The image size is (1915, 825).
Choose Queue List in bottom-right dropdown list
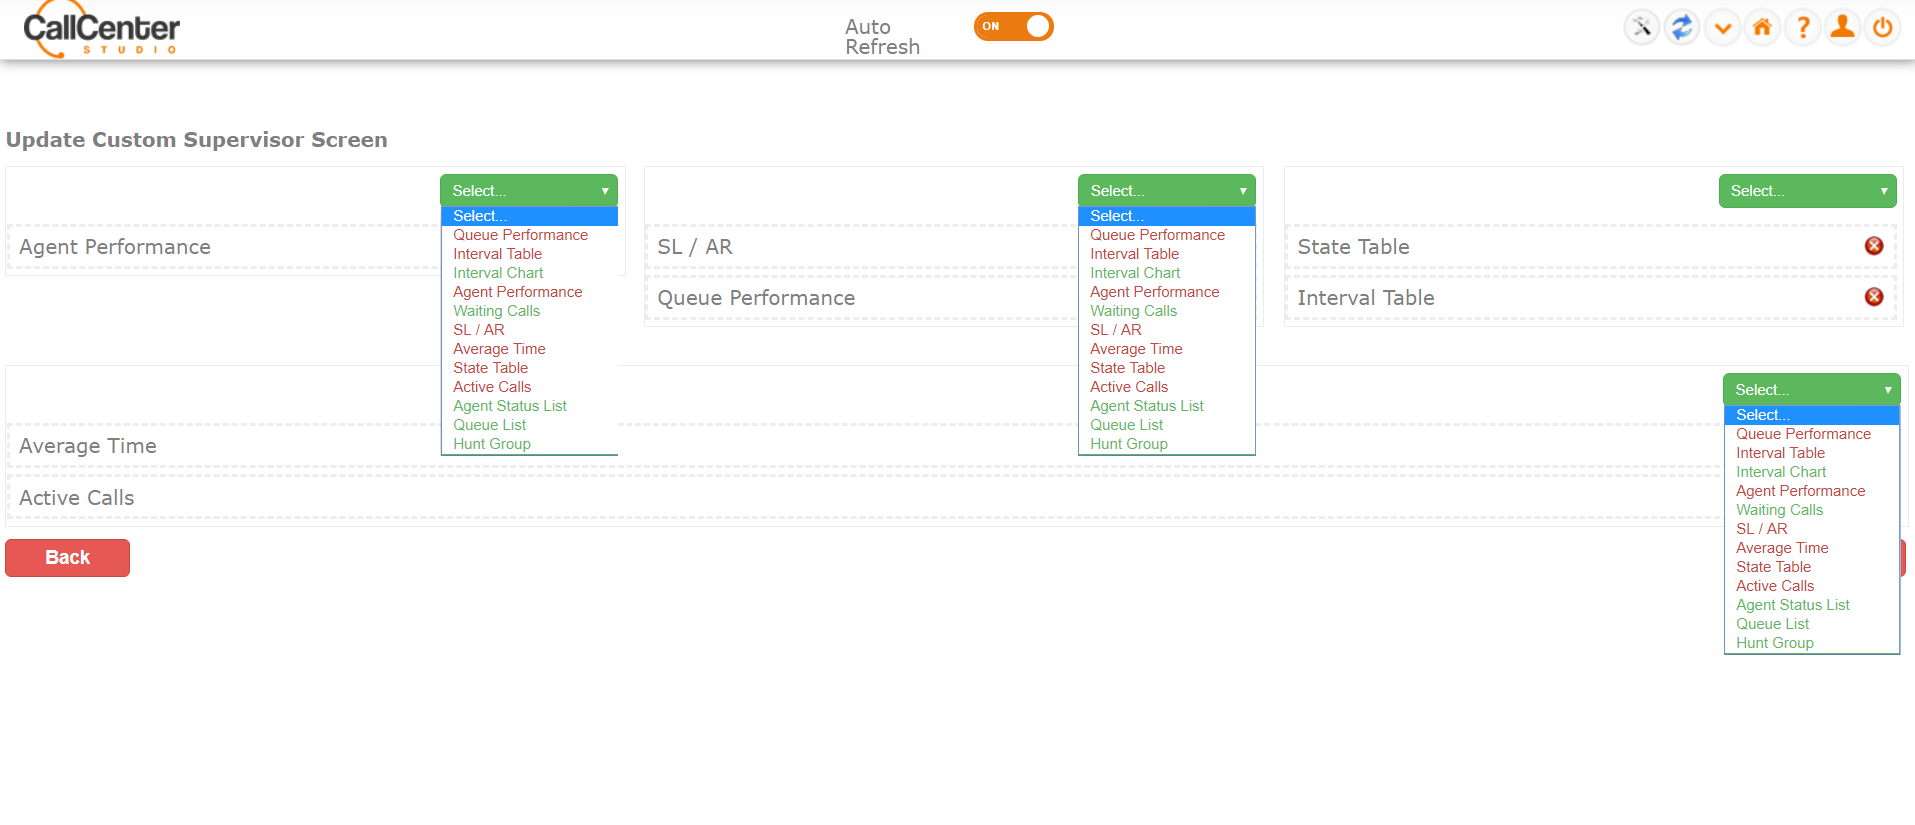click(x=1811, y=624)
